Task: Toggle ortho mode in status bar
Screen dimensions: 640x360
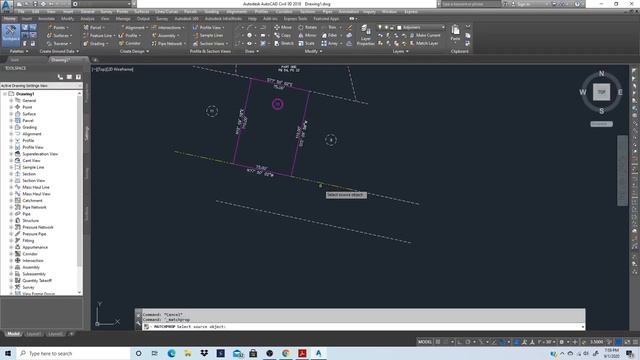Action: pyautogui.click(x=460, y=342)
